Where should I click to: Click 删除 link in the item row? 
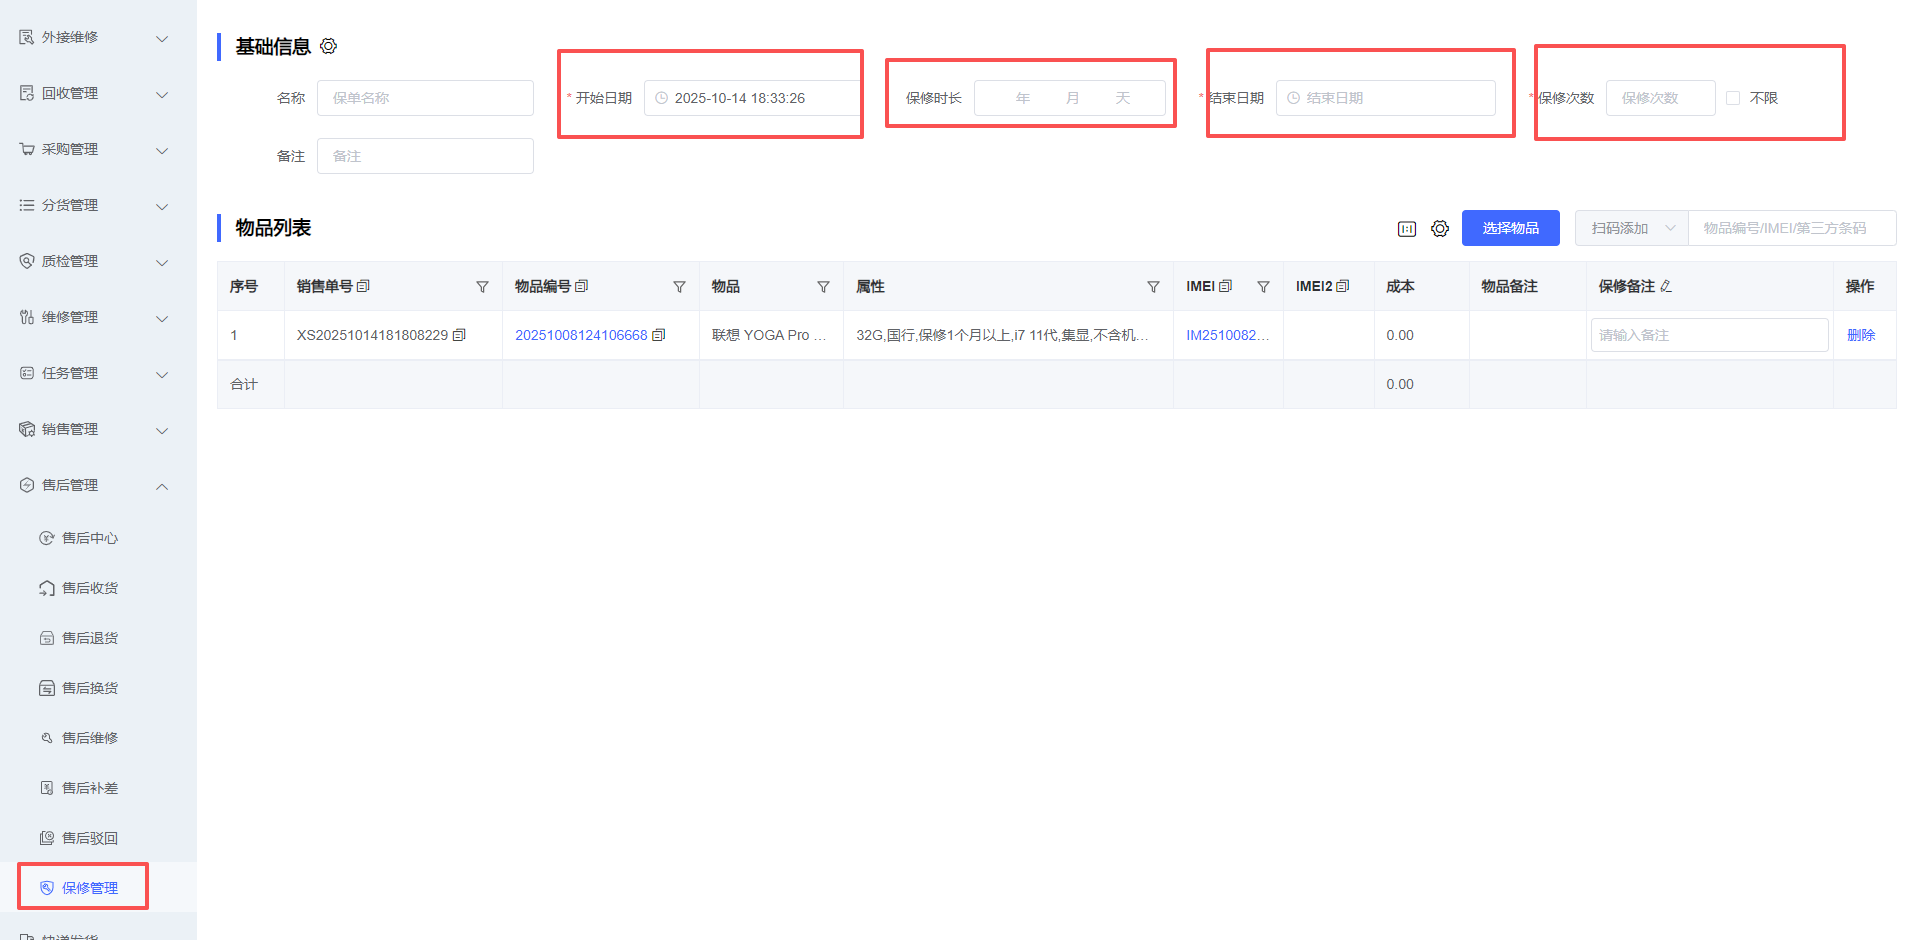[1860, 335]
